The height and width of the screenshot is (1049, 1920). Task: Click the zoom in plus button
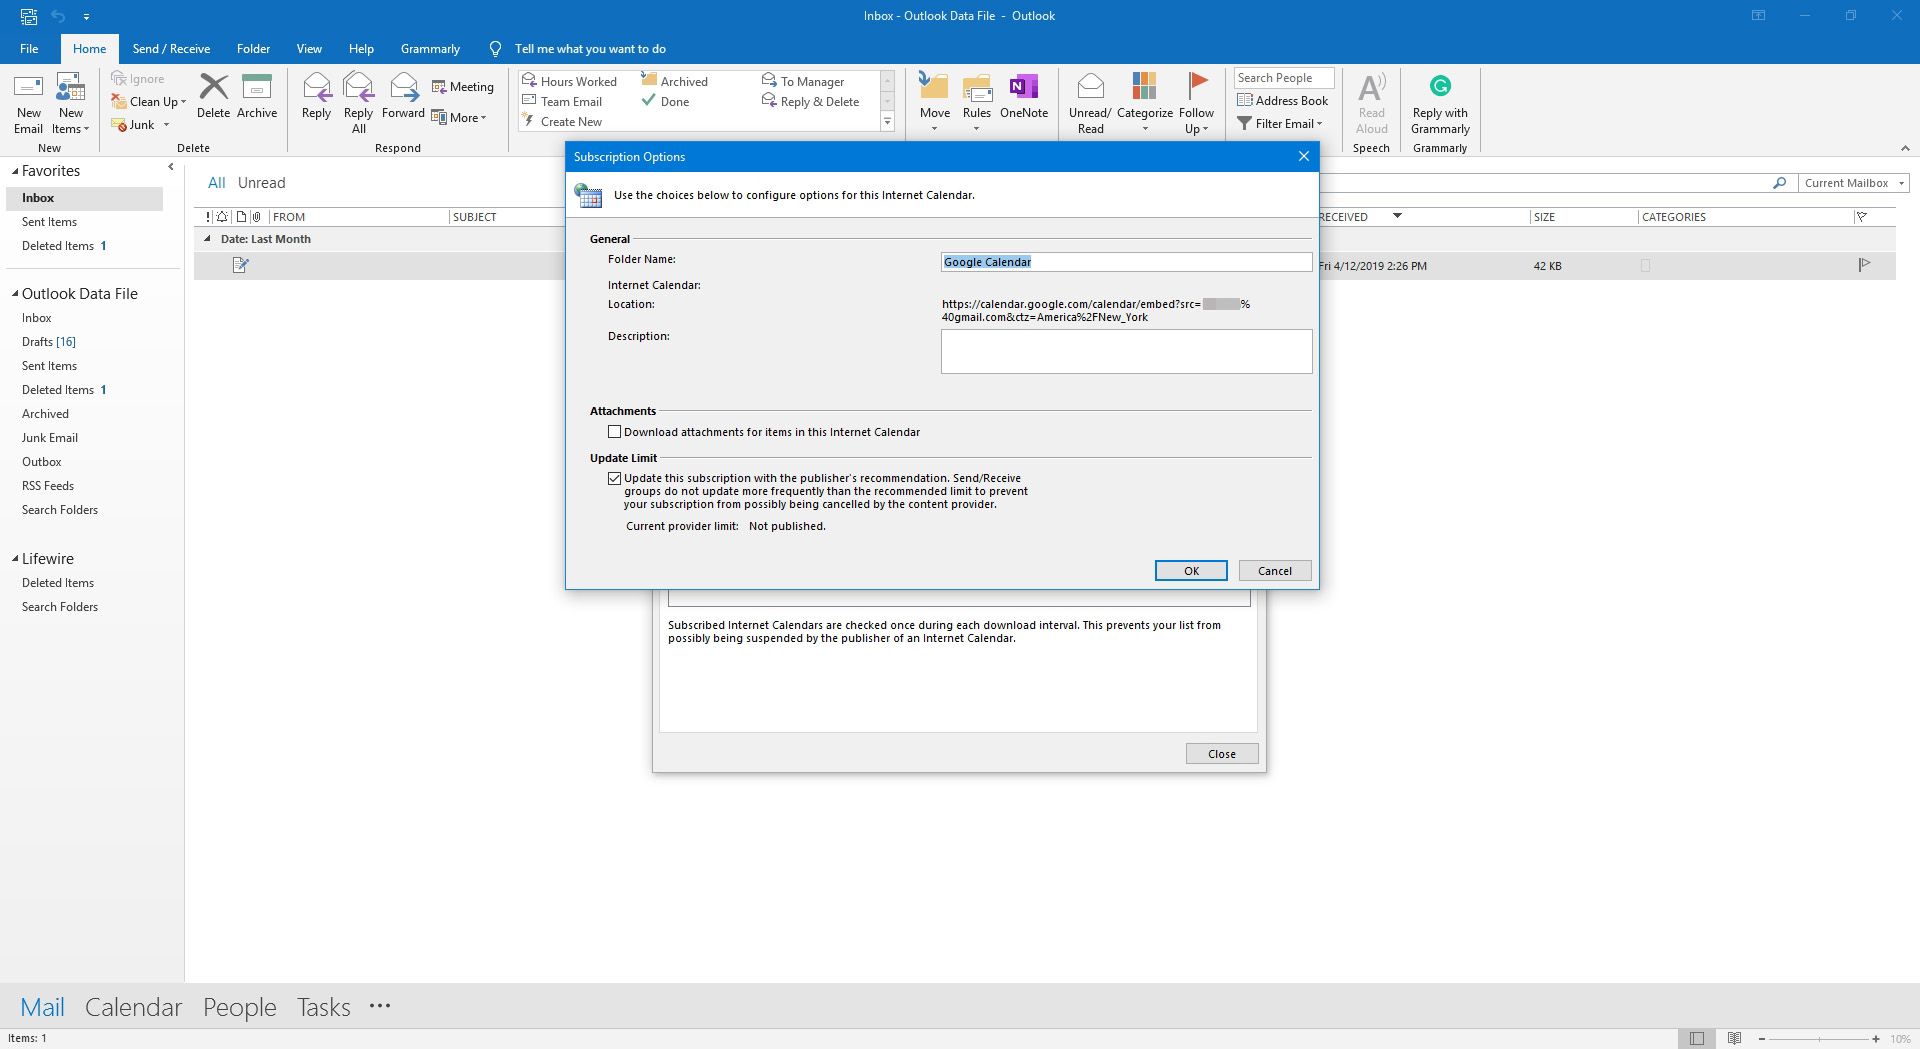1876,1039
